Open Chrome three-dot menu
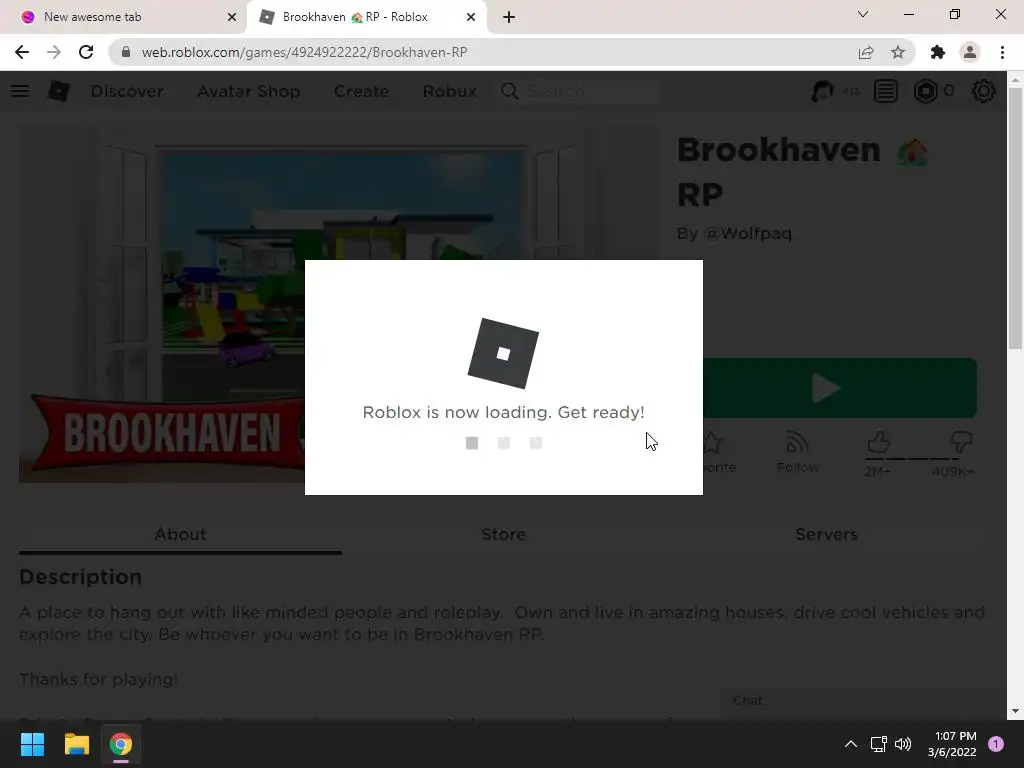Viewport: 1024px width, 768px height. pyautogui.click(x=1002, y=52)
